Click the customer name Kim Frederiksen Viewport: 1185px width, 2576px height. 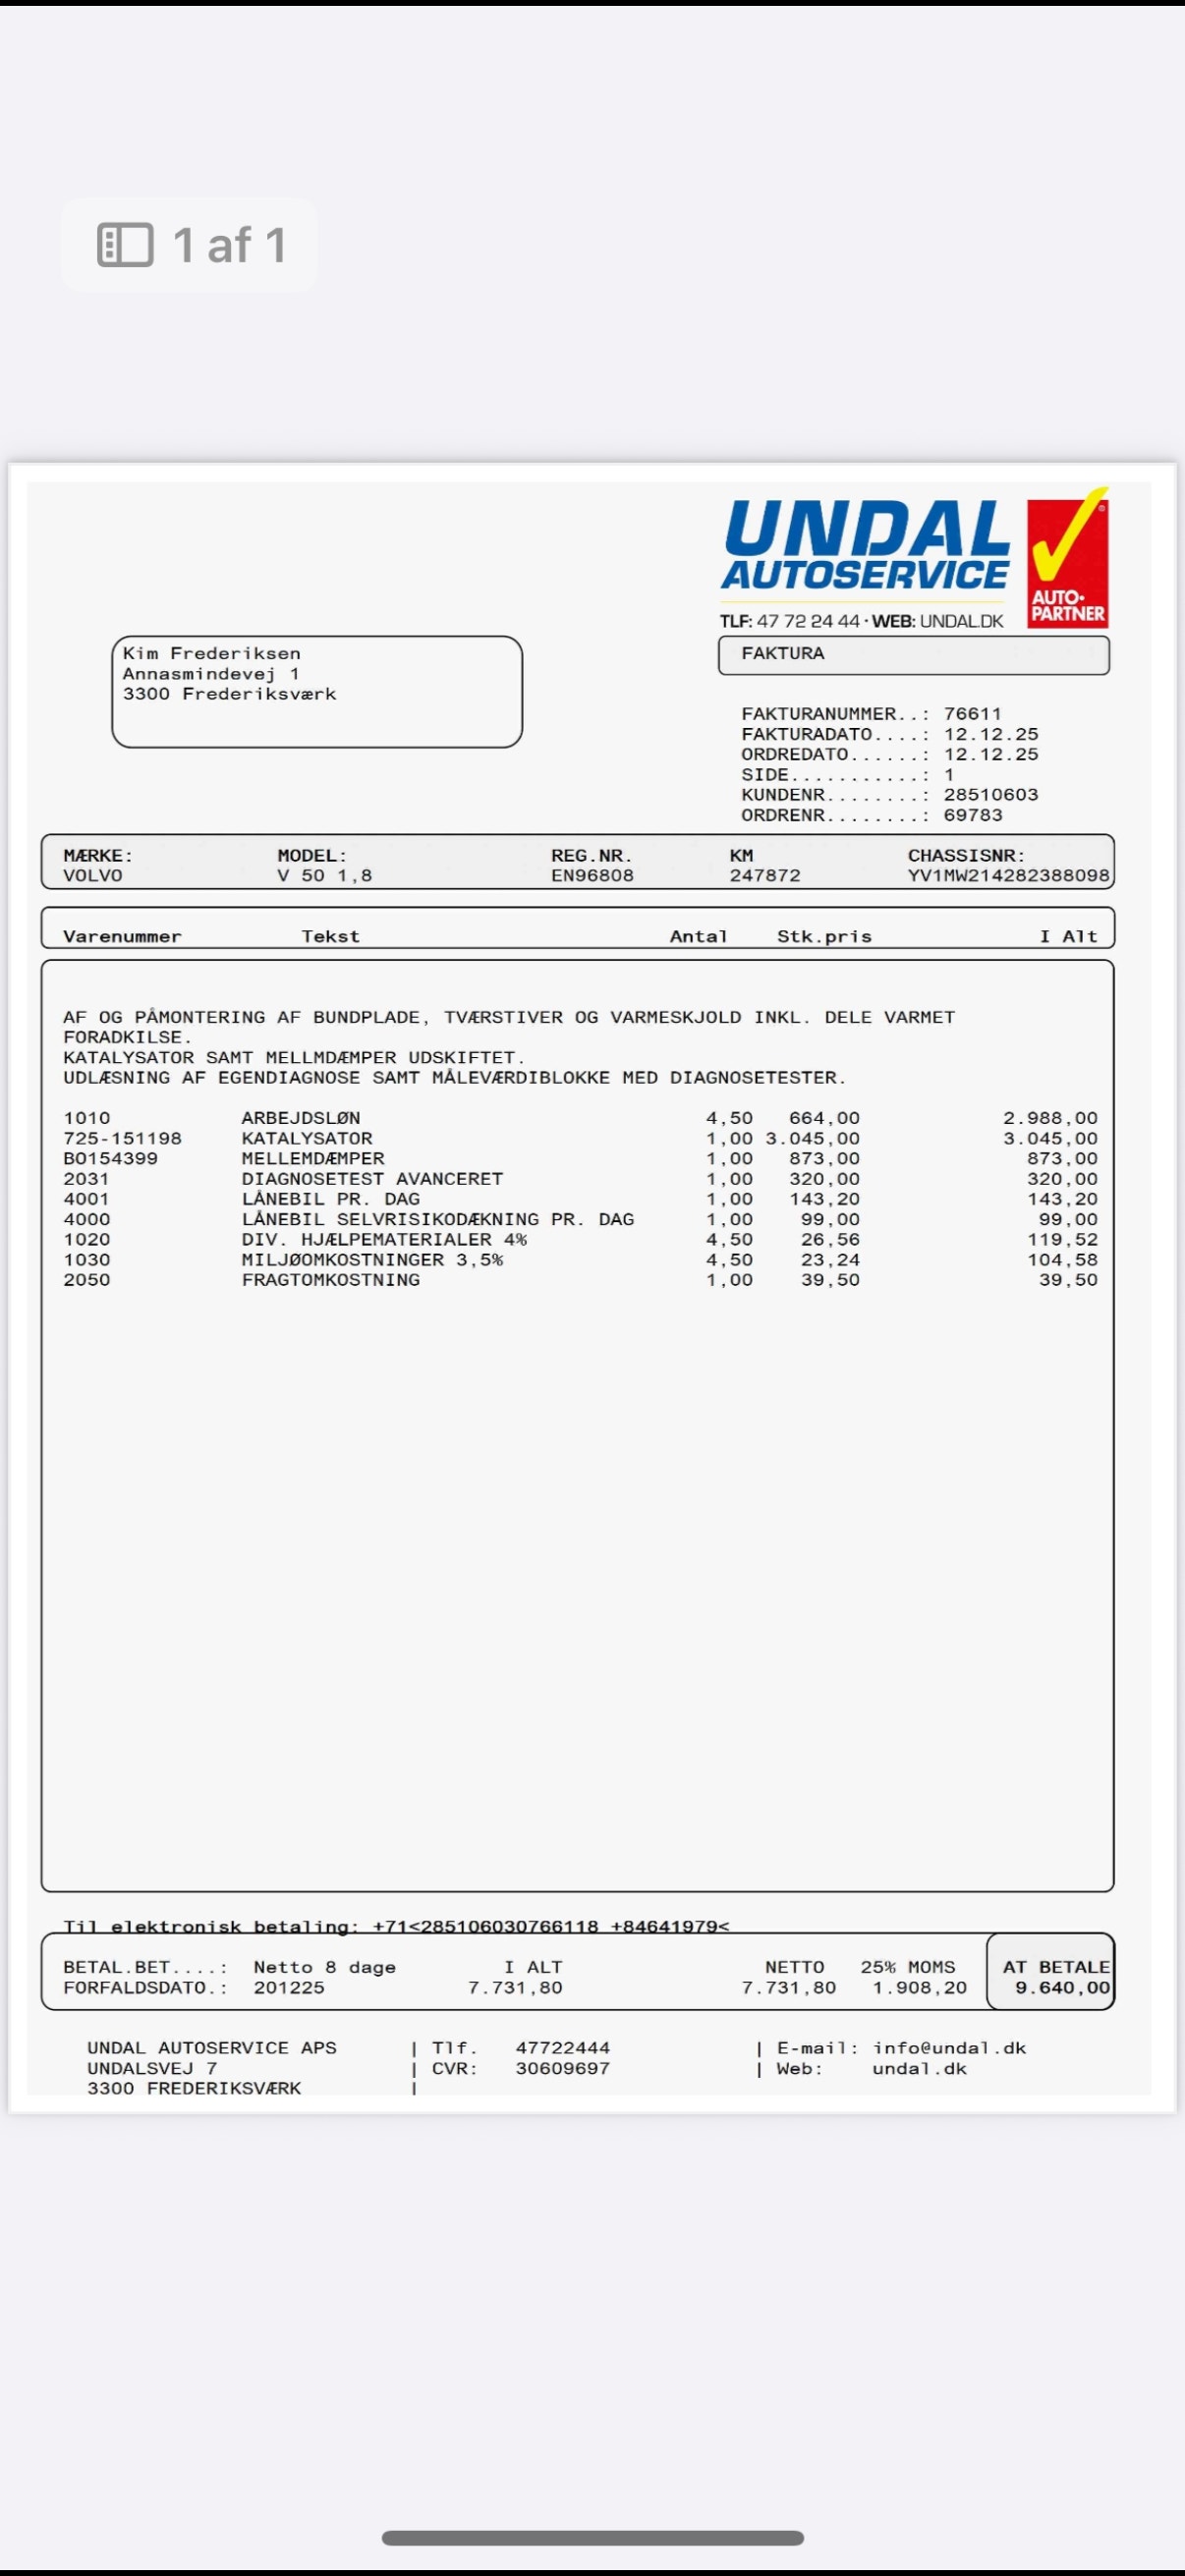(x=212, y=653)
